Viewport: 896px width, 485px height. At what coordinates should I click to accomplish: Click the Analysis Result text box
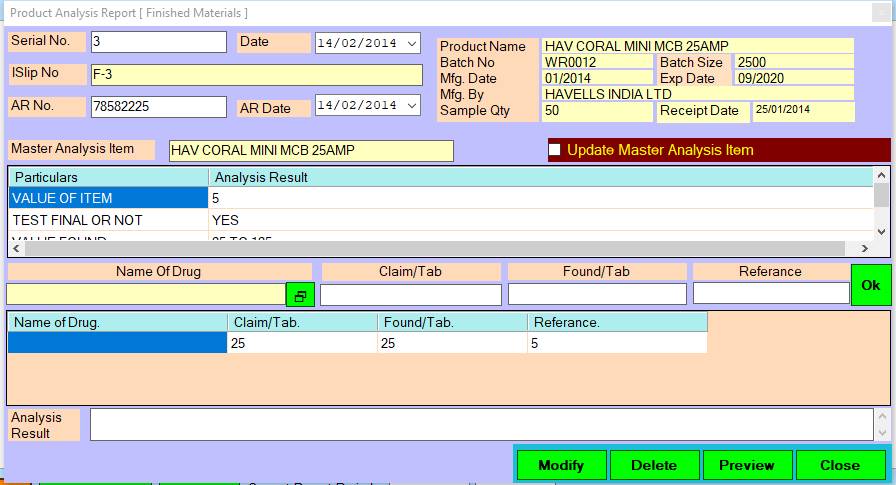click(x=480, y=424)
